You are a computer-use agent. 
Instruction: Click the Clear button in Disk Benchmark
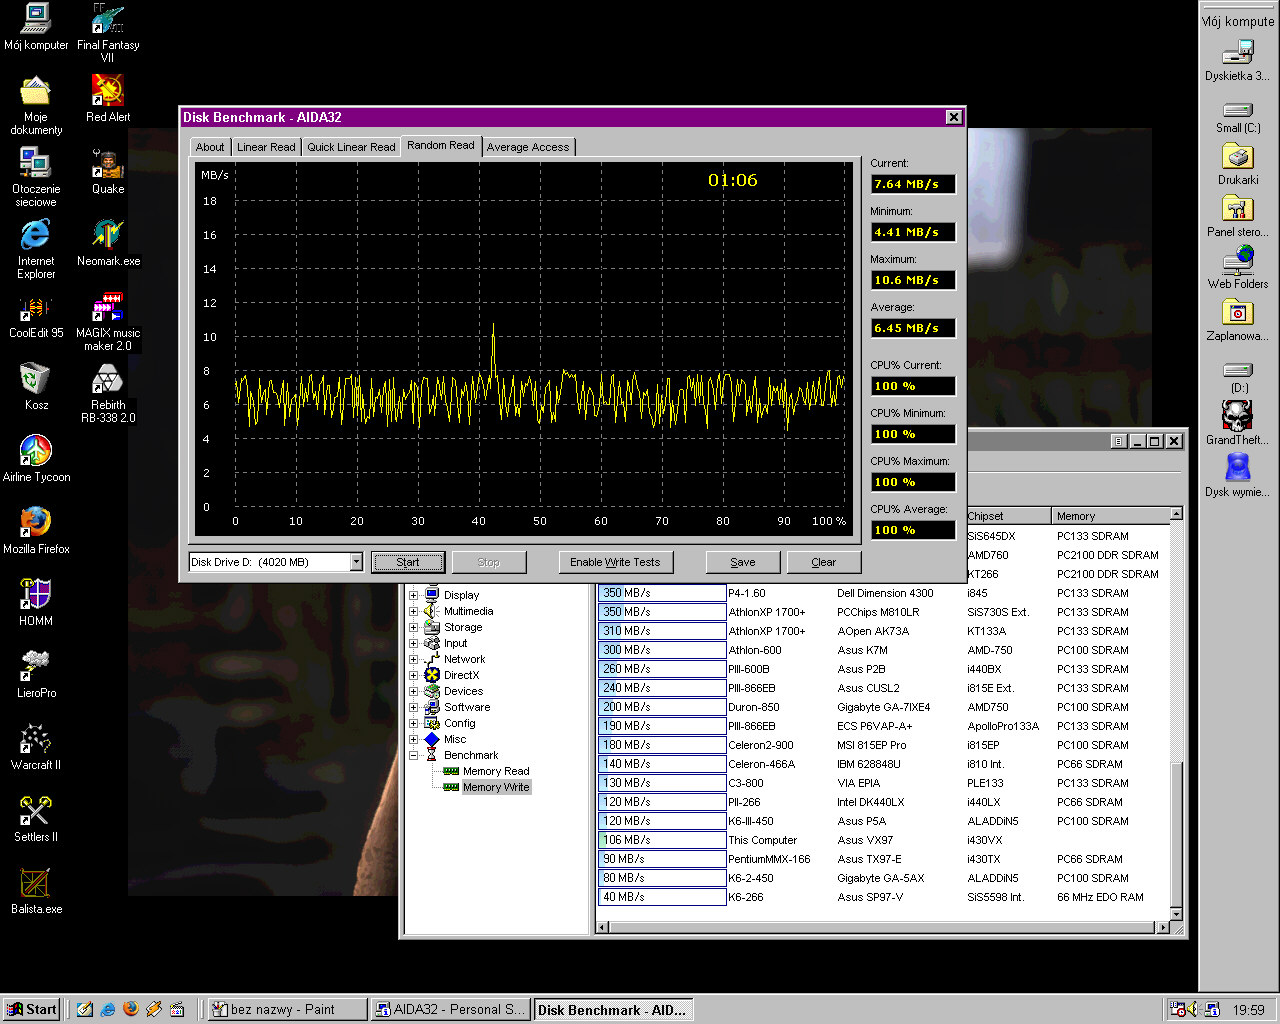pos(824,562)
